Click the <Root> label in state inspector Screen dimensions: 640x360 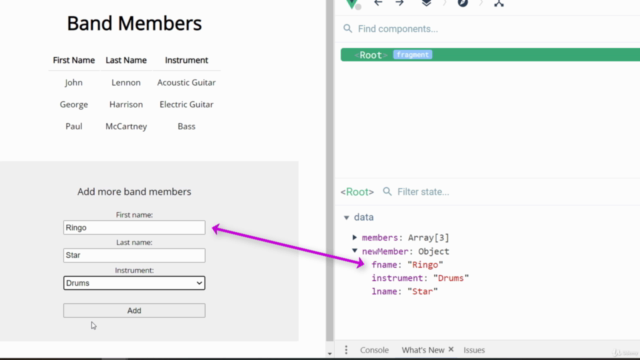357,192
